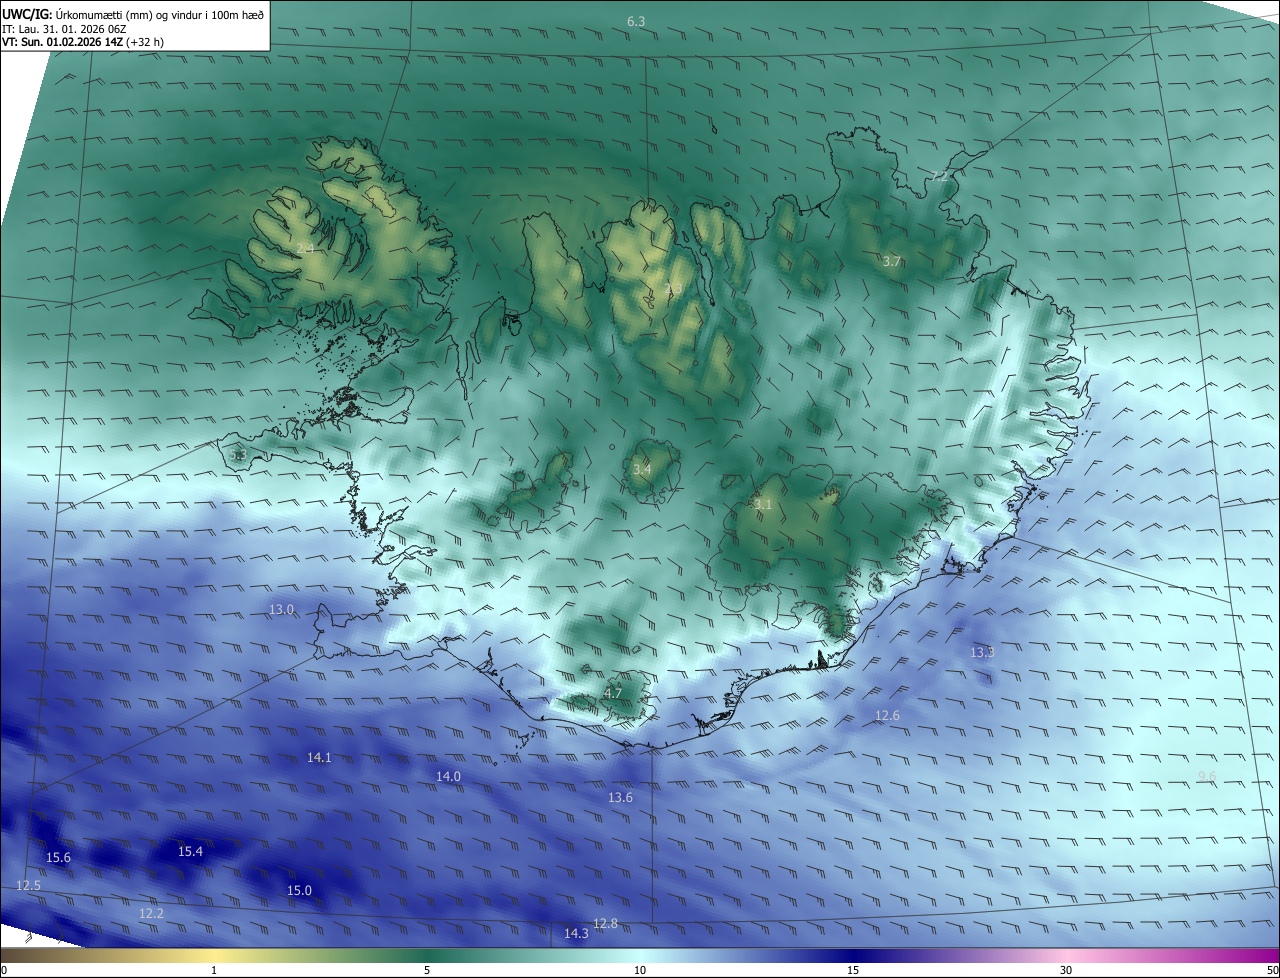Click the 15.4 value label
The width and height of the screenshot is (1280, 978).
pos(190,851)
